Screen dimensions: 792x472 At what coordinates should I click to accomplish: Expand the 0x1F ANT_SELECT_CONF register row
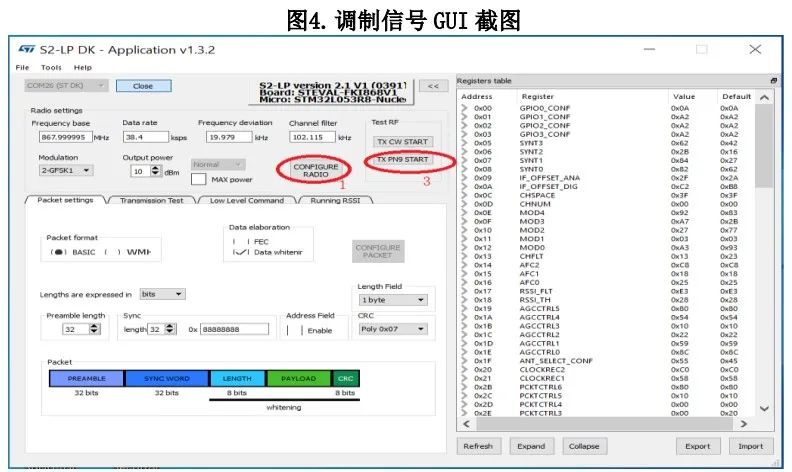[x=465, y=361]
